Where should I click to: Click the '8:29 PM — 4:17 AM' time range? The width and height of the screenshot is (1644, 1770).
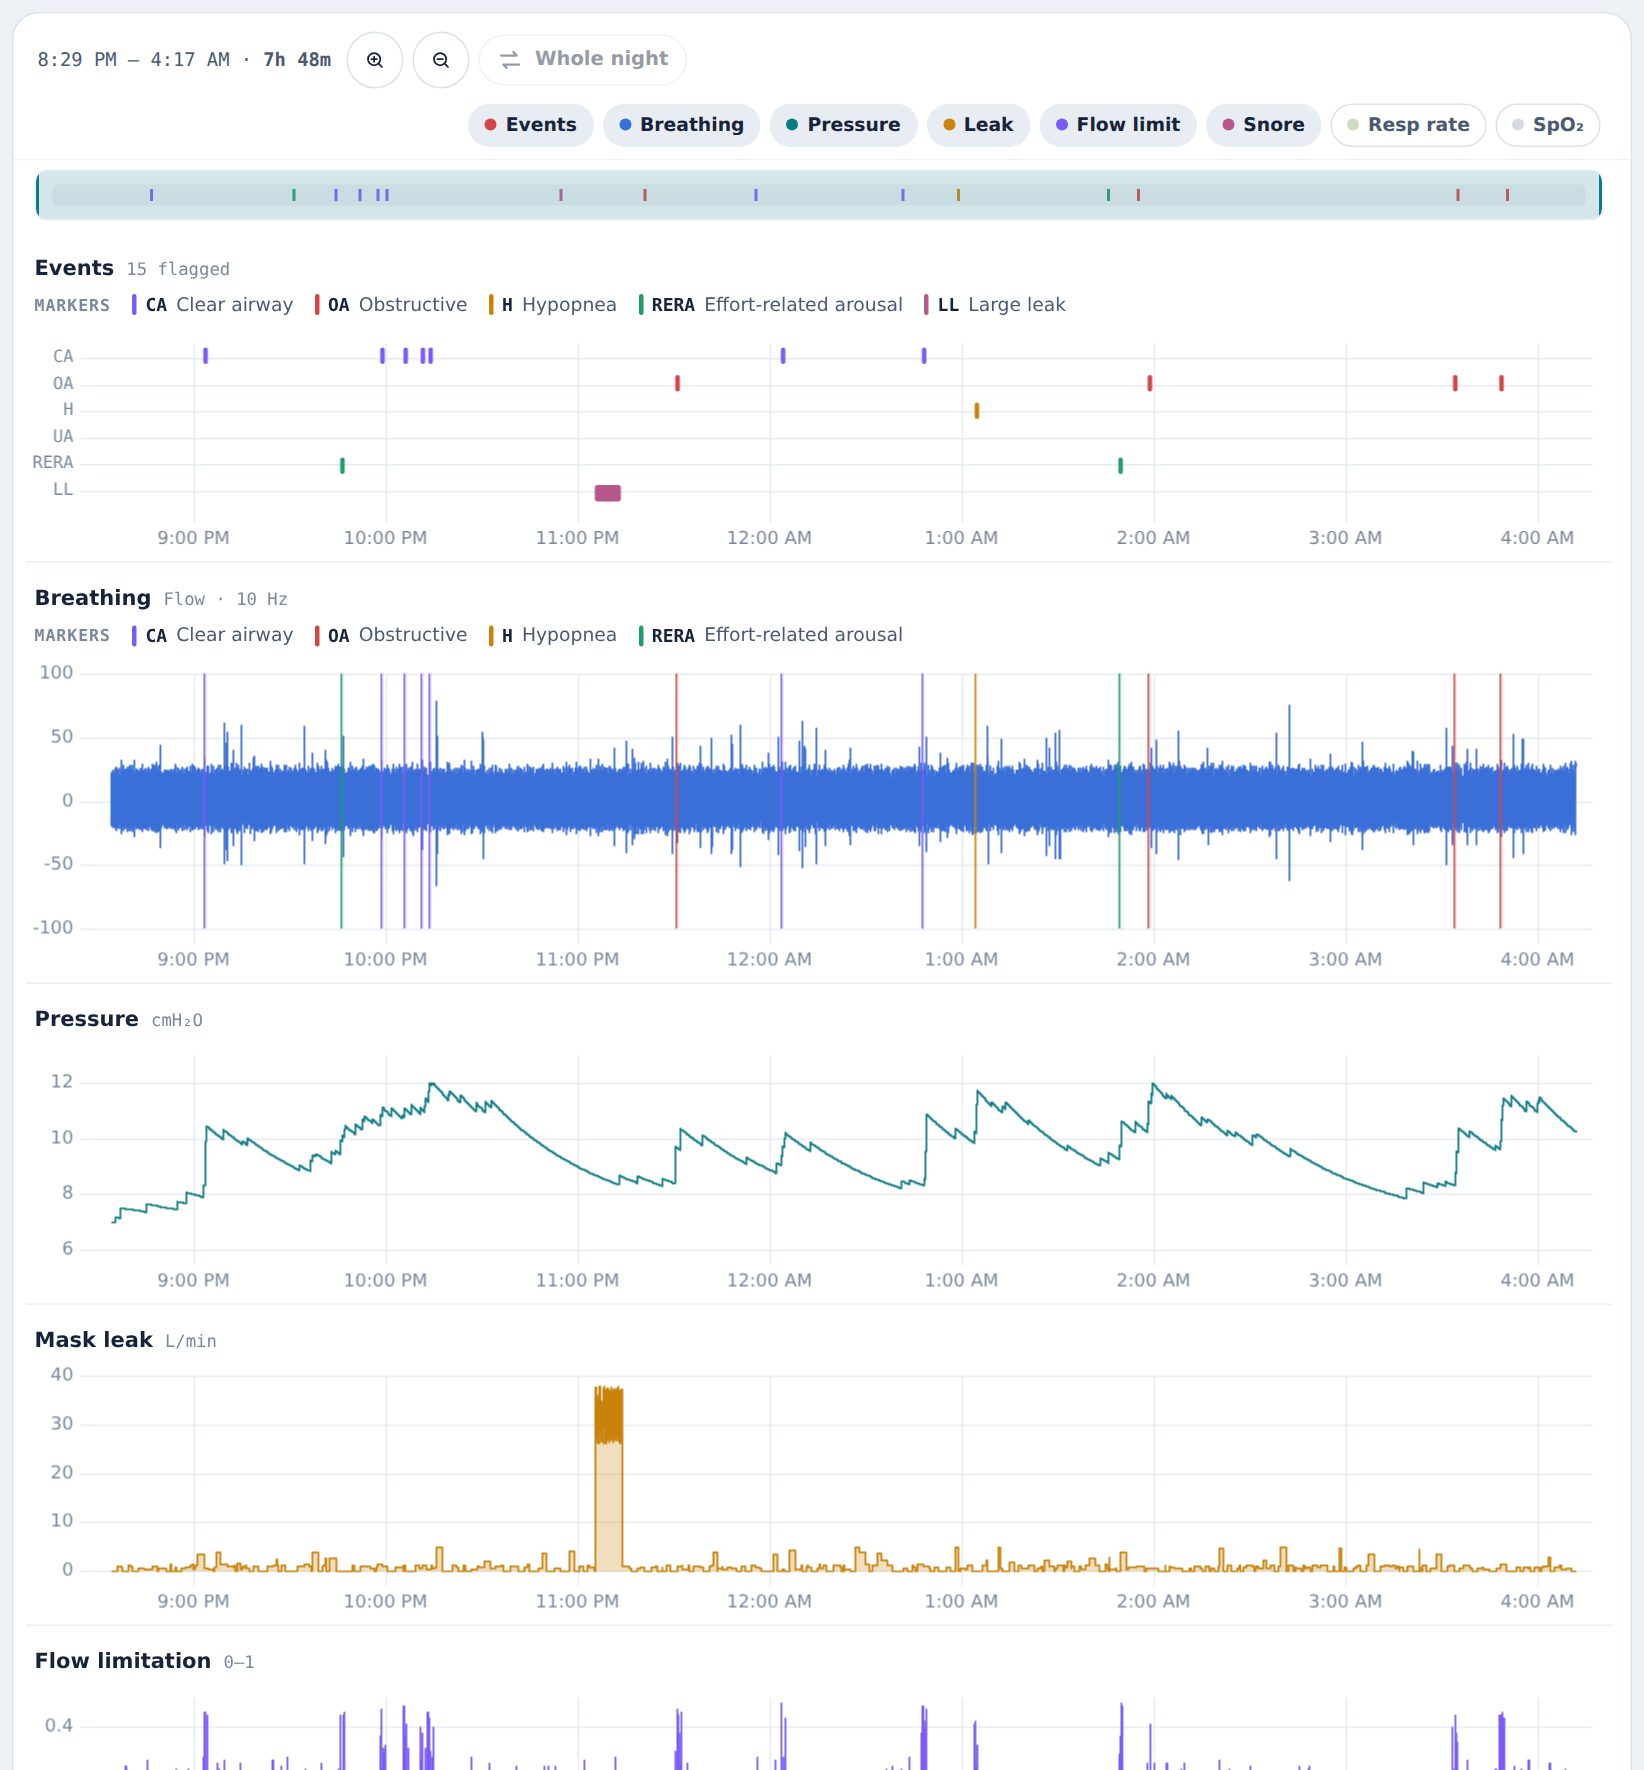pos(133,60)
